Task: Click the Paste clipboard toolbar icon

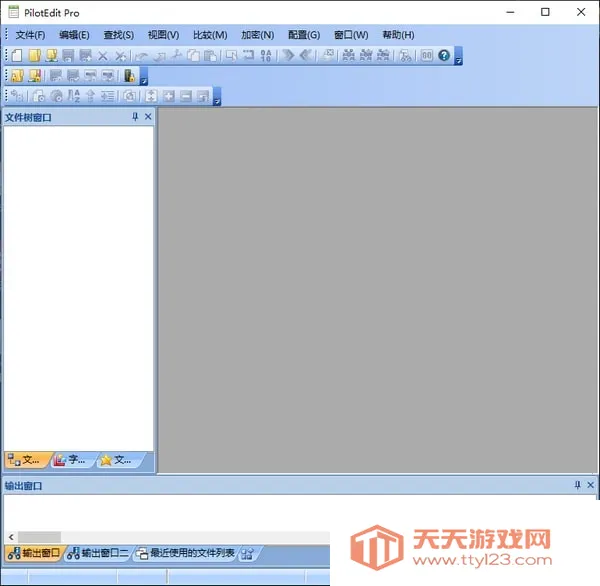Action: [x=210, y=56]
